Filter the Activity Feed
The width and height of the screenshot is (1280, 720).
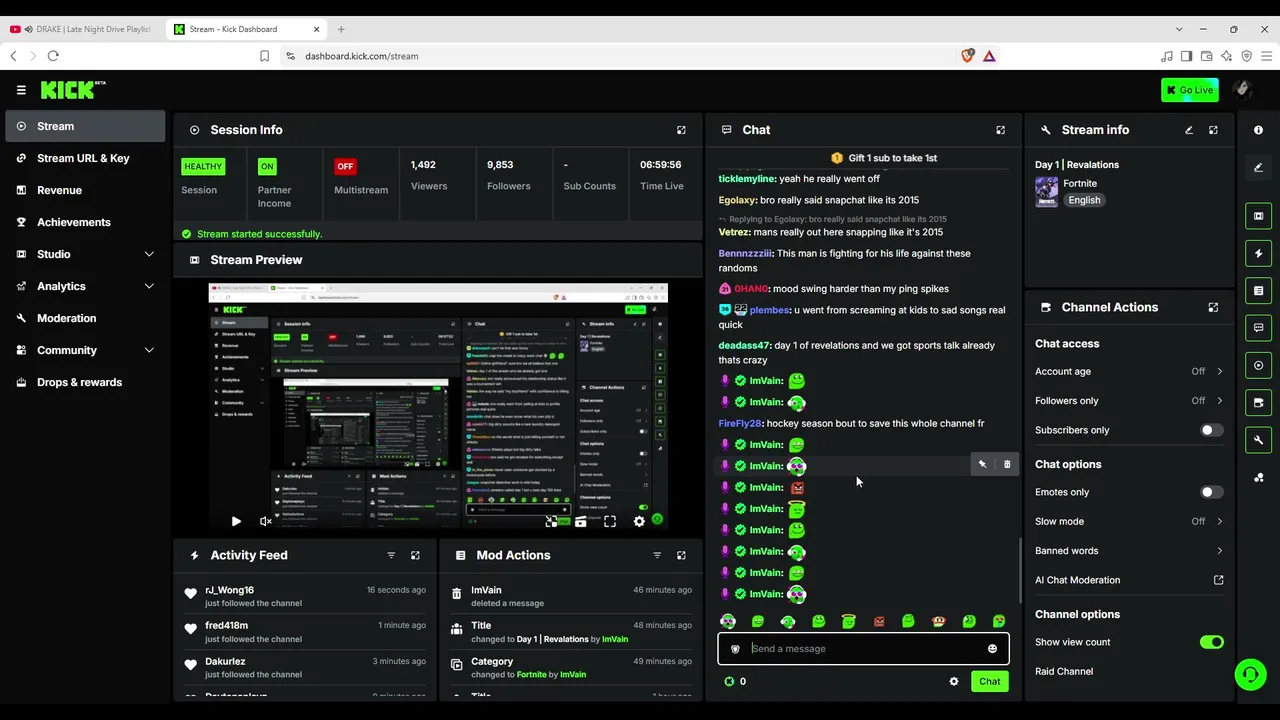(391, 555)
